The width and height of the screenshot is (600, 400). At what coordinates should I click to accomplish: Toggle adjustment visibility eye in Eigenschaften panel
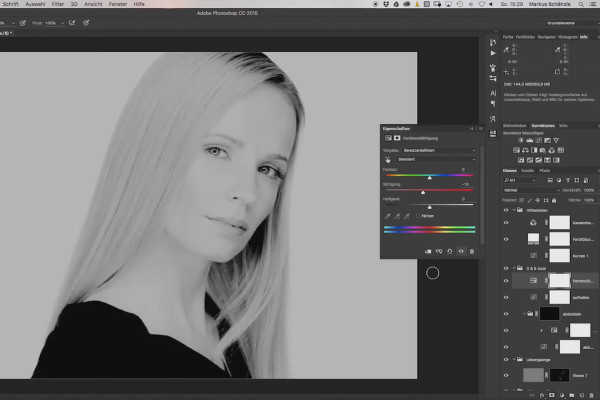tap(461, 251)
